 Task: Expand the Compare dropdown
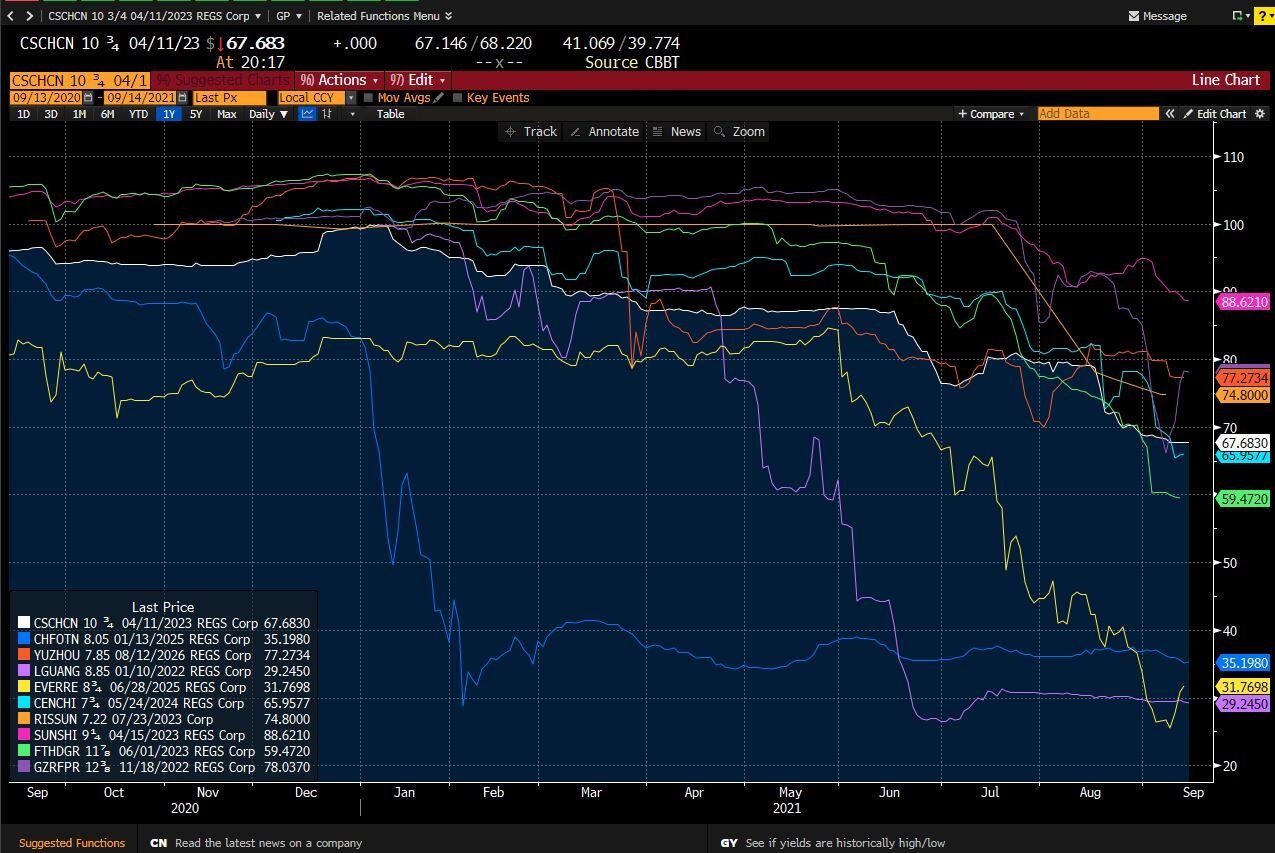[x=991, y=114]
